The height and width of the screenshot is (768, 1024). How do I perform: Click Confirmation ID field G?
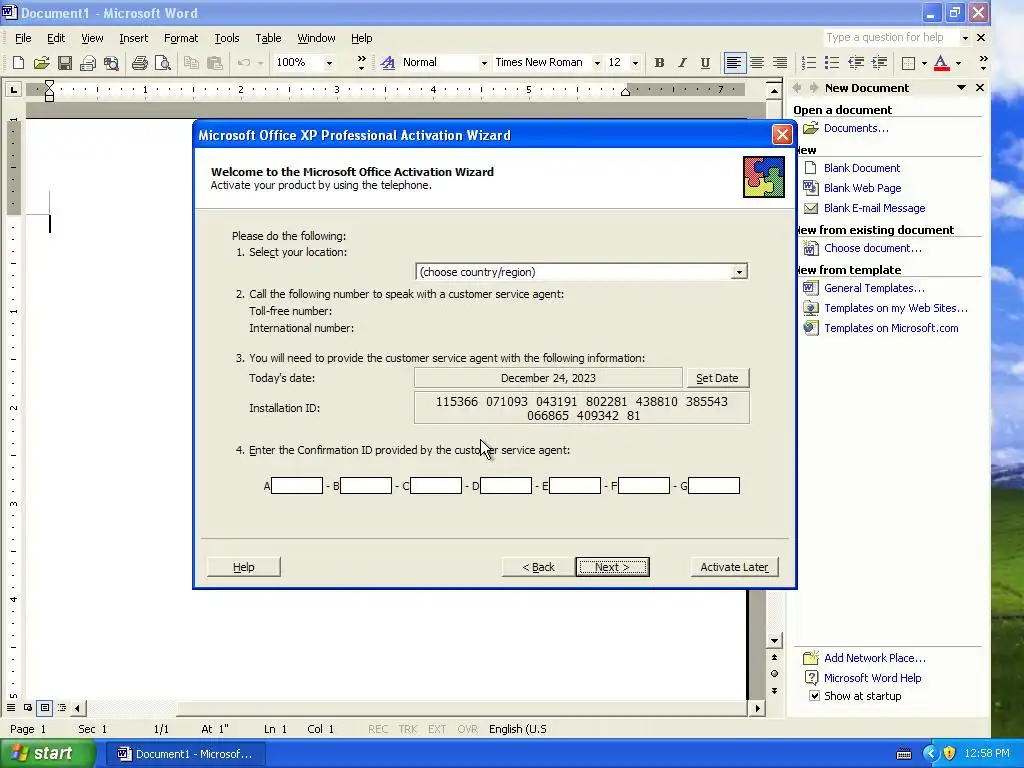click(714, 485)
